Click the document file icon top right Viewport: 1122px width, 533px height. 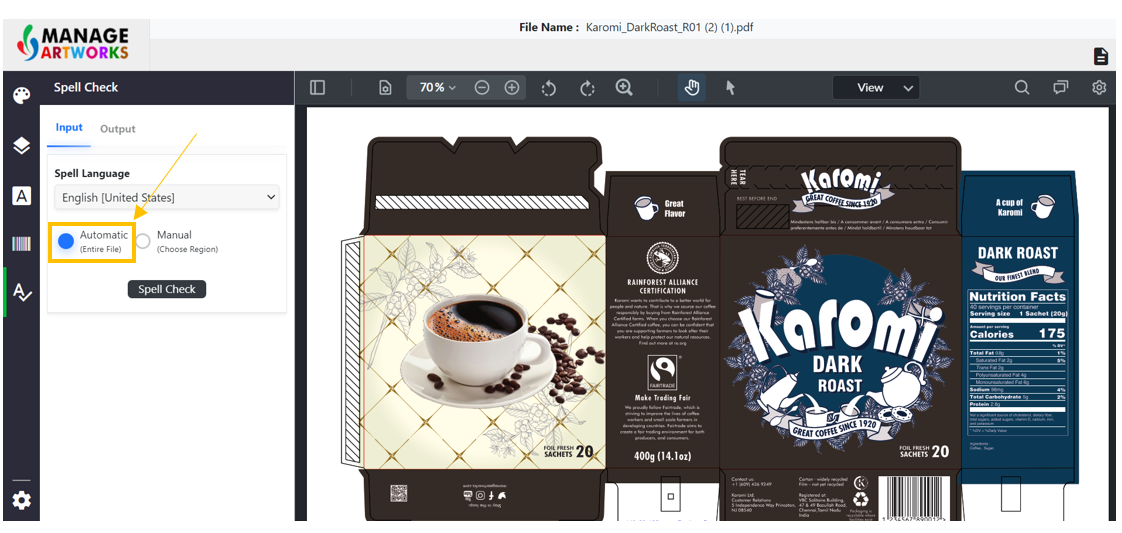pos(1101,56)
